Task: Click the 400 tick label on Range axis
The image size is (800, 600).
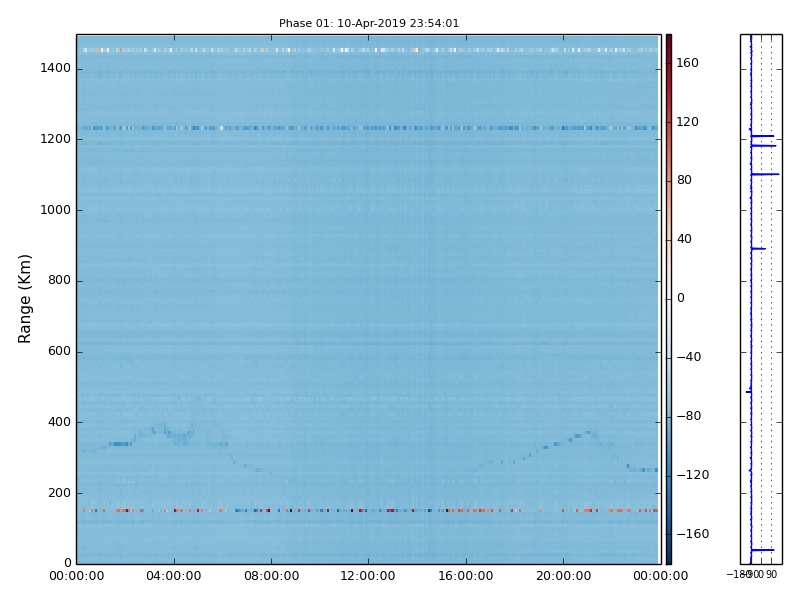Action: pos(59,422)
